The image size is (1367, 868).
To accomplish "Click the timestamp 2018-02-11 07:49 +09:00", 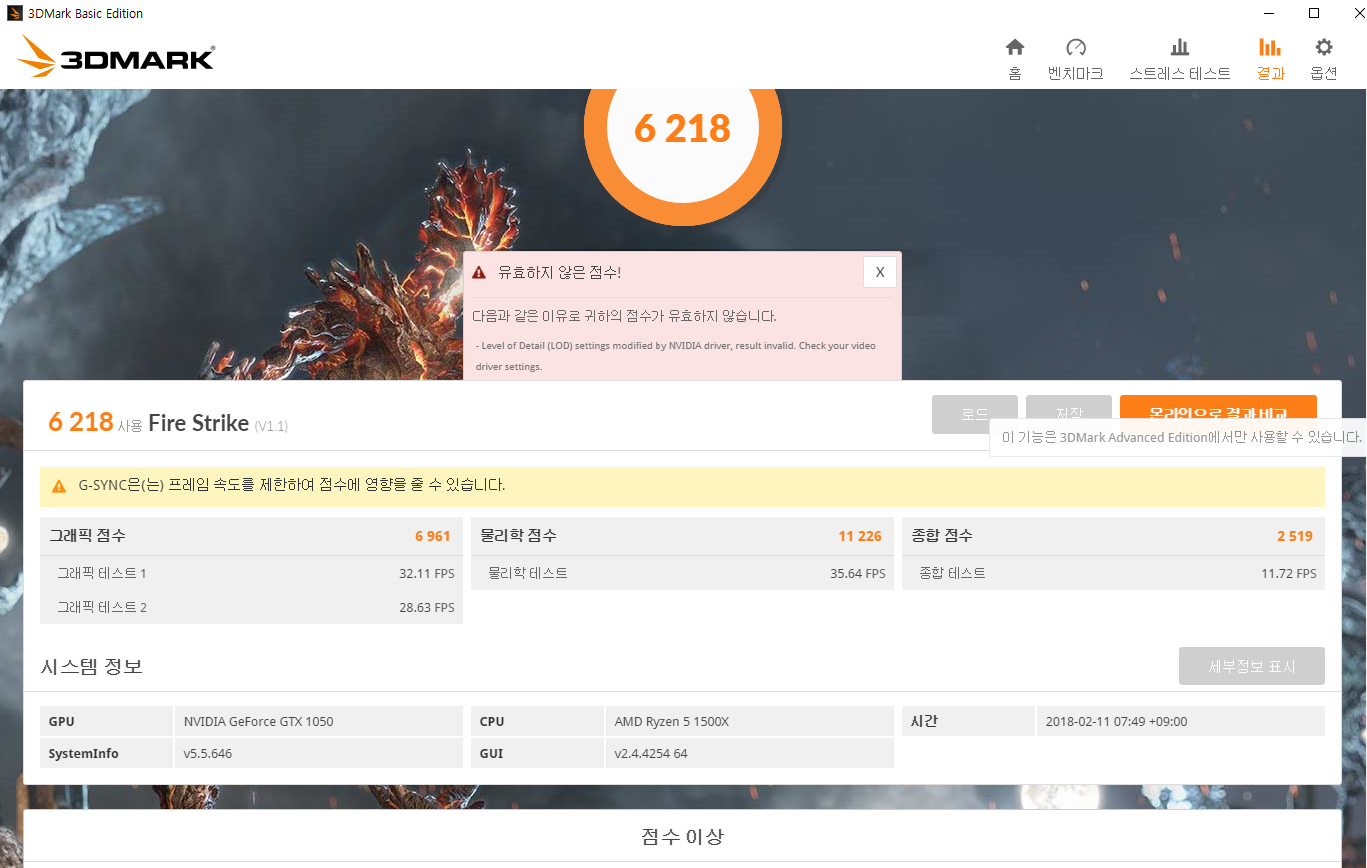I will coord(1116,721).
